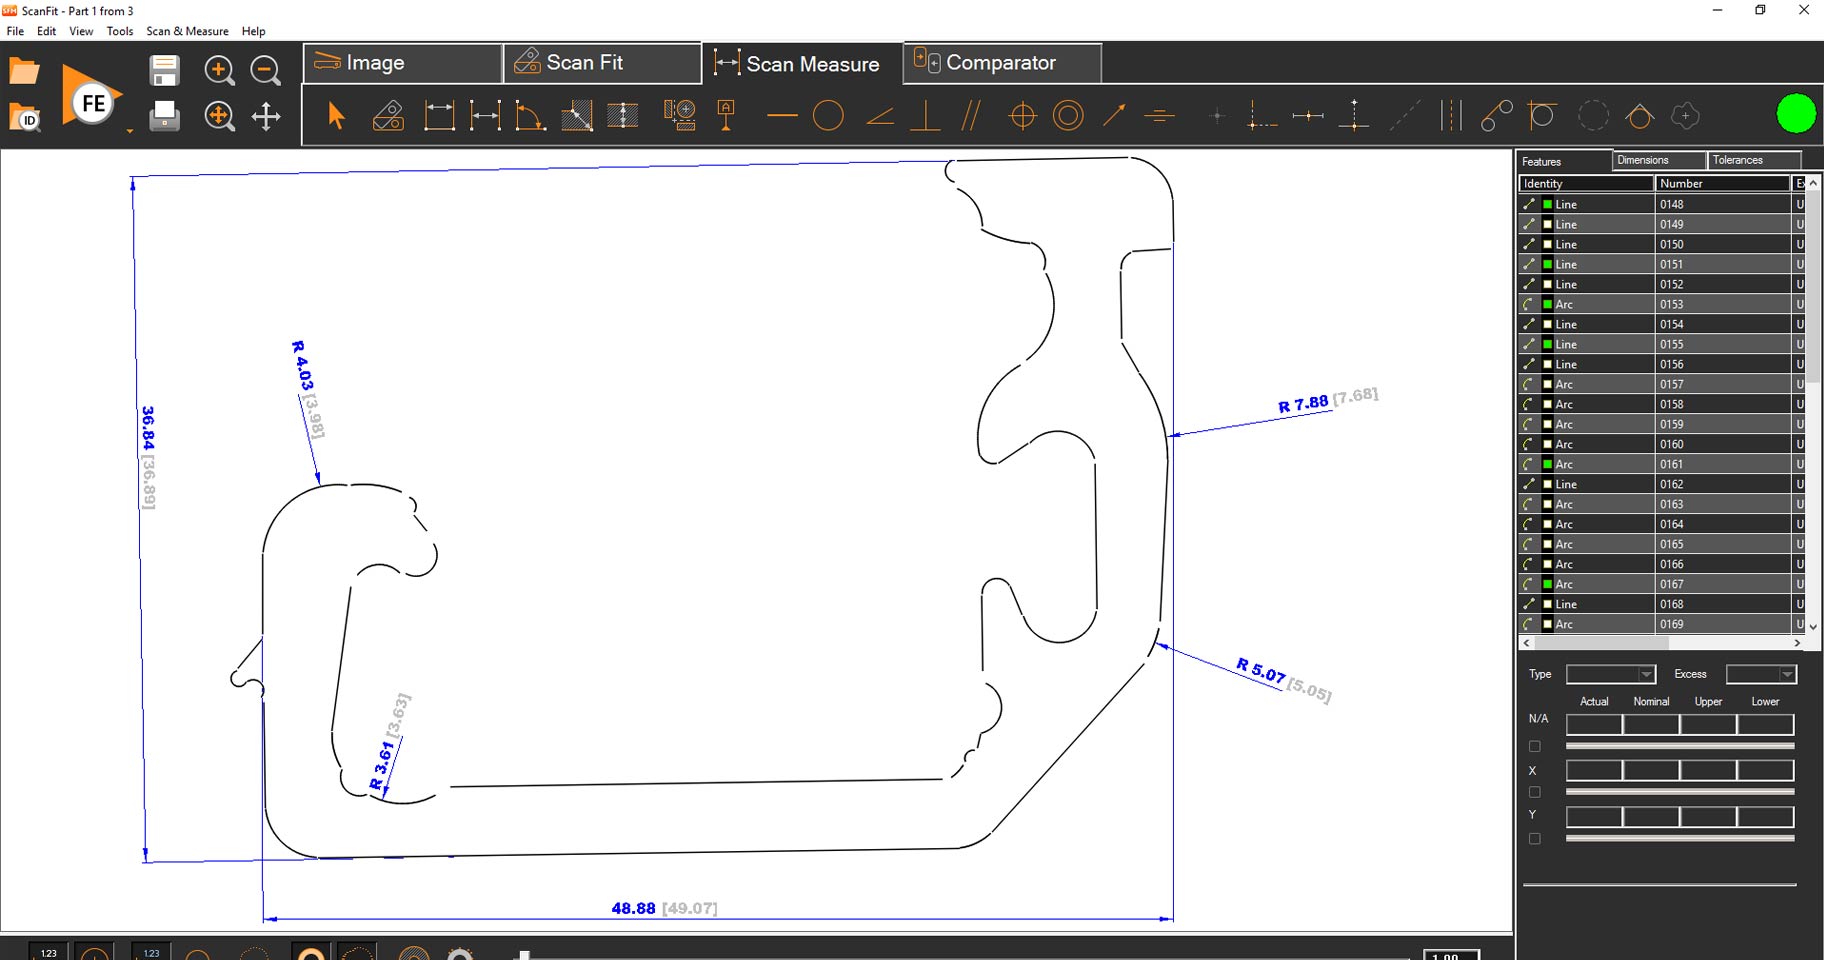Sort by the Identity column header
The height and width of the screenshot is (960, 1824).
[1586, 183]
